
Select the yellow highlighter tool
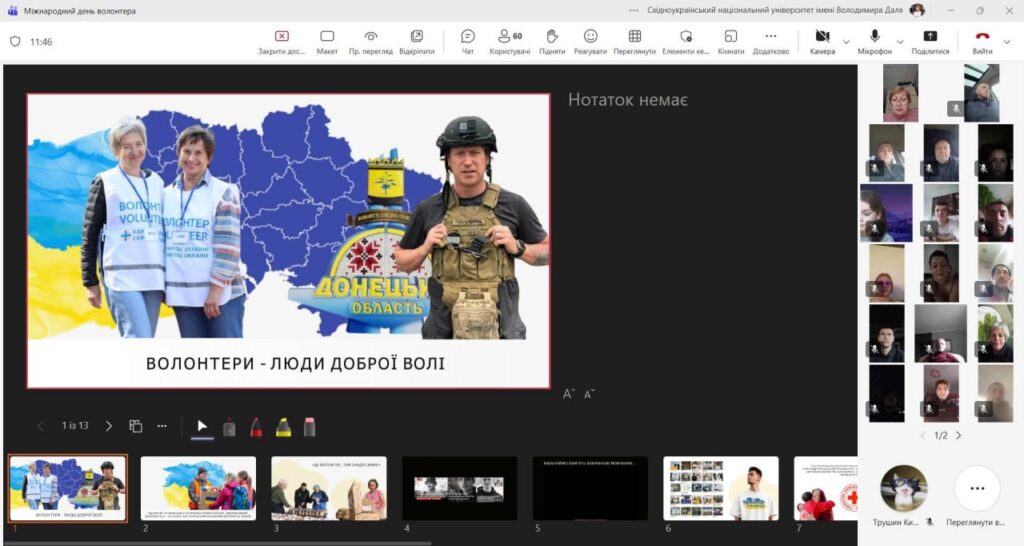[283, 426]
